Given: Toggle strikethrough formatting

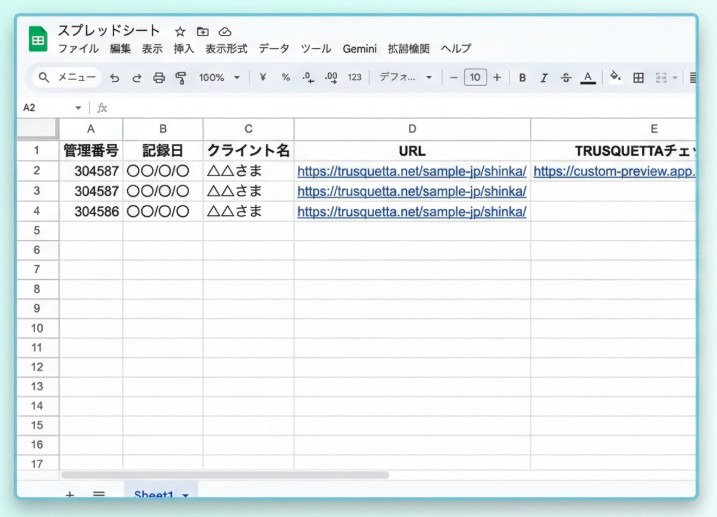Looking at the screenshot, I should pos(566,78).
